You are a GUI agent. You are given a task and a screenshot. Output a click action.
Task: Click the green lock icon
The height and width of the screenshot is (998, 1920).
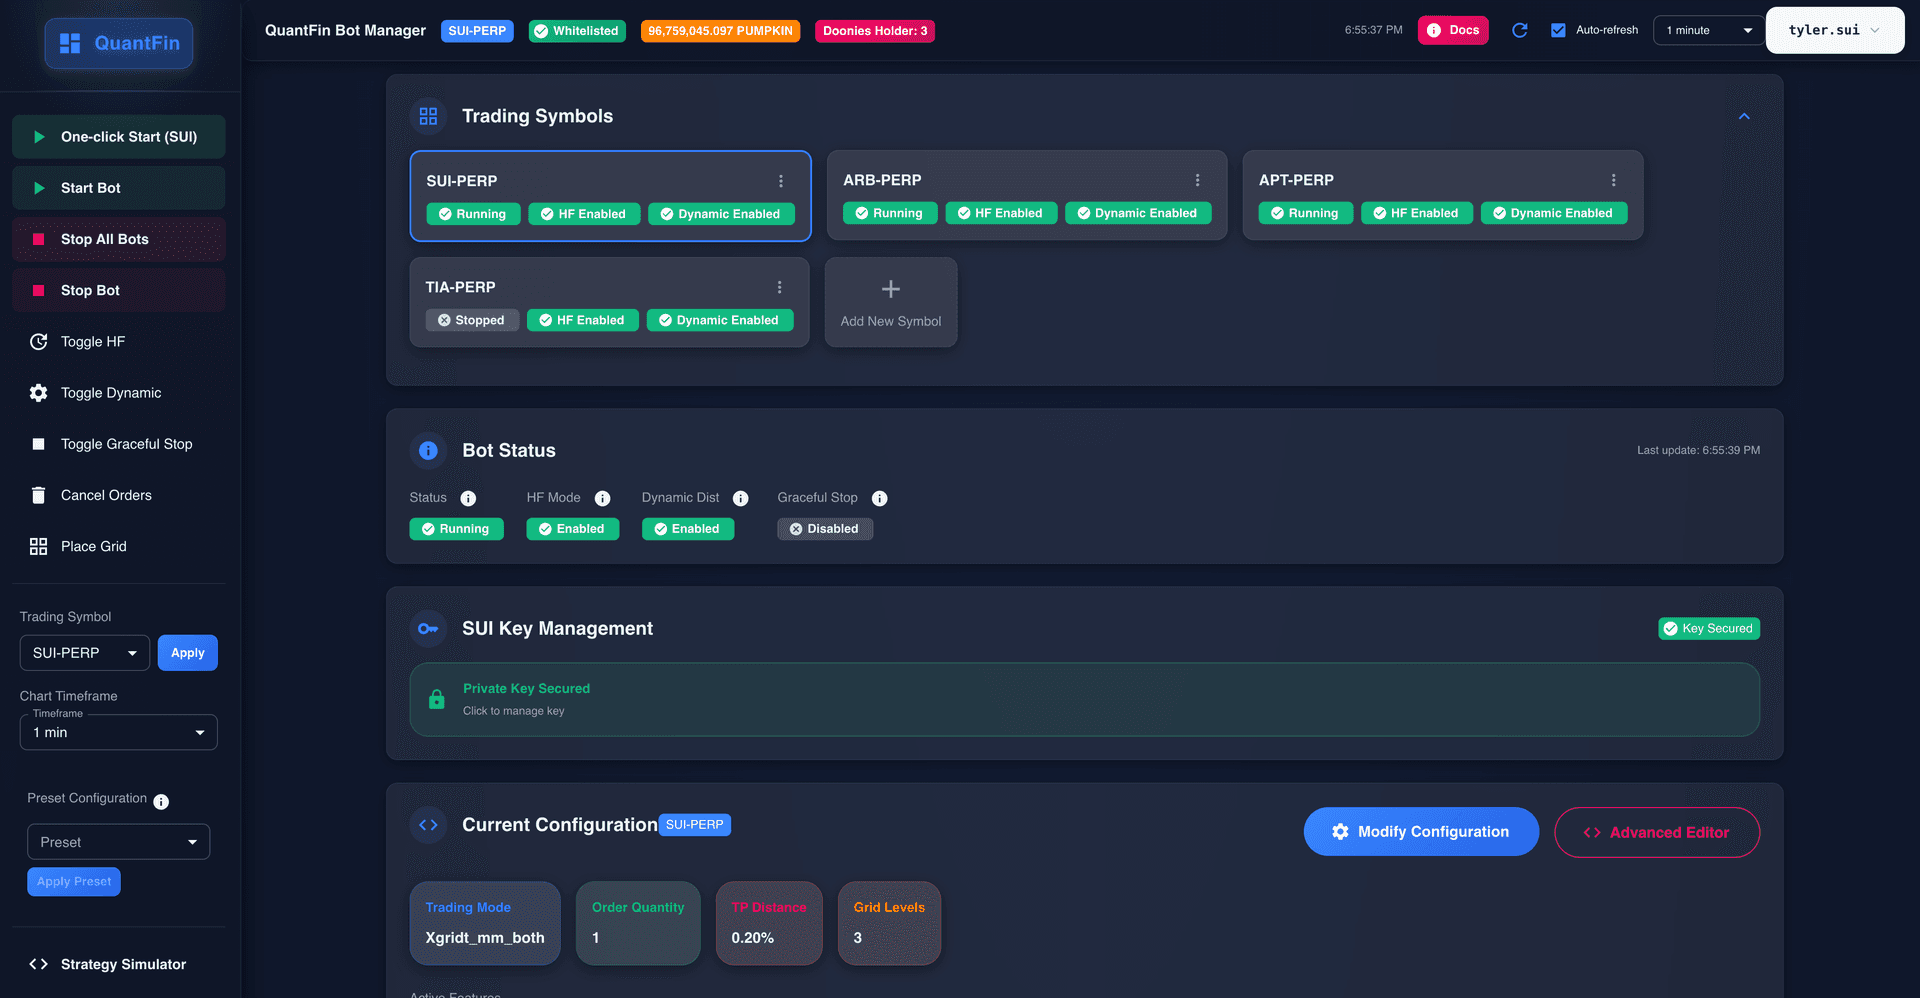[437, 699]
